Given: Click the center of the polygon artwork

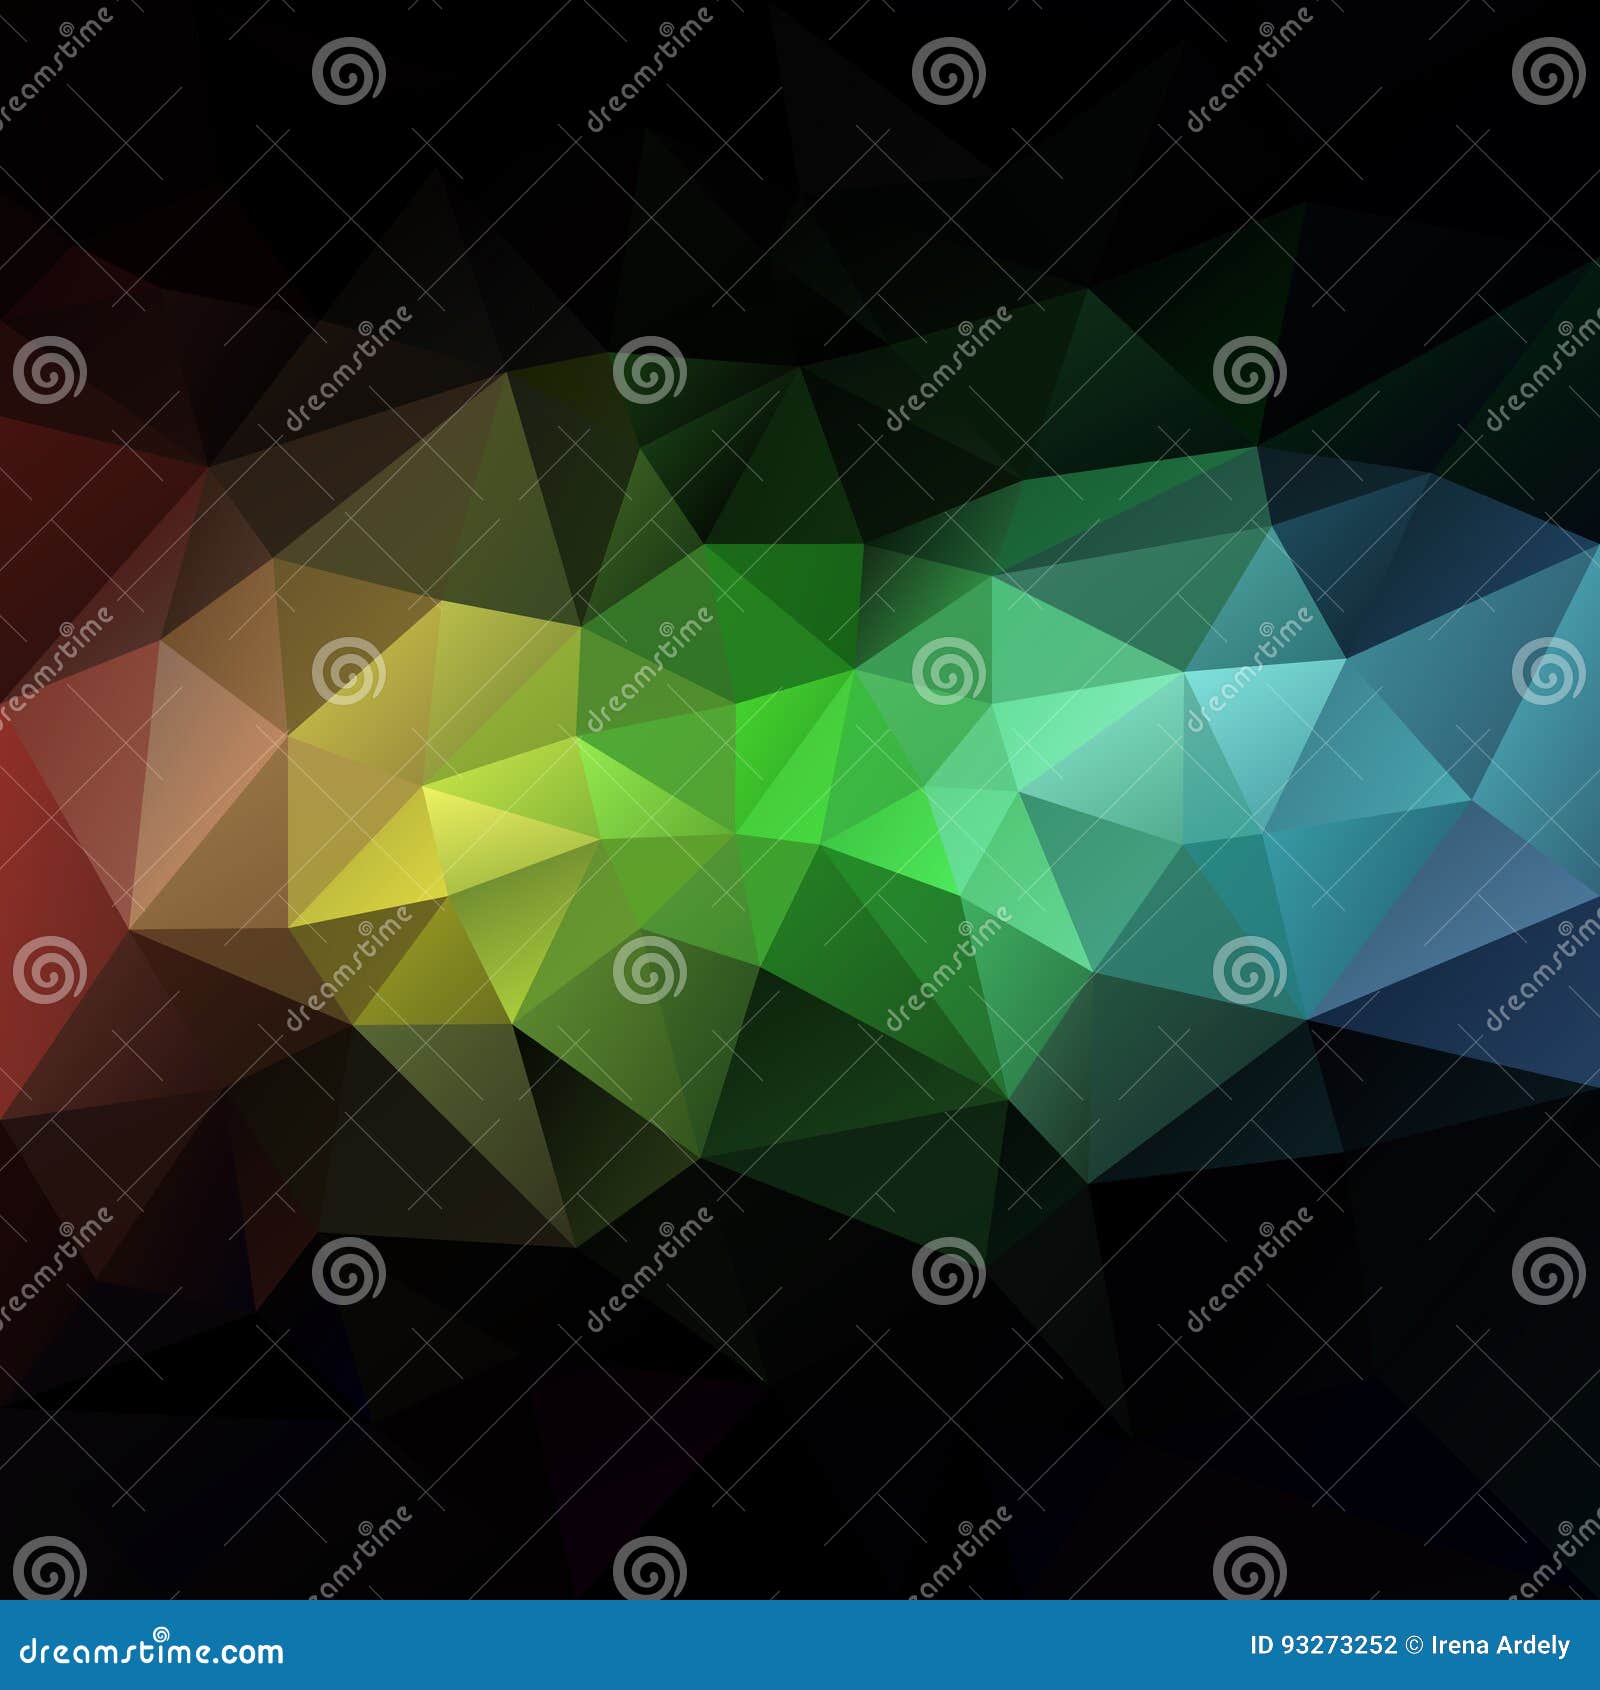Looking at the screenshot, I should pos(800,800).
